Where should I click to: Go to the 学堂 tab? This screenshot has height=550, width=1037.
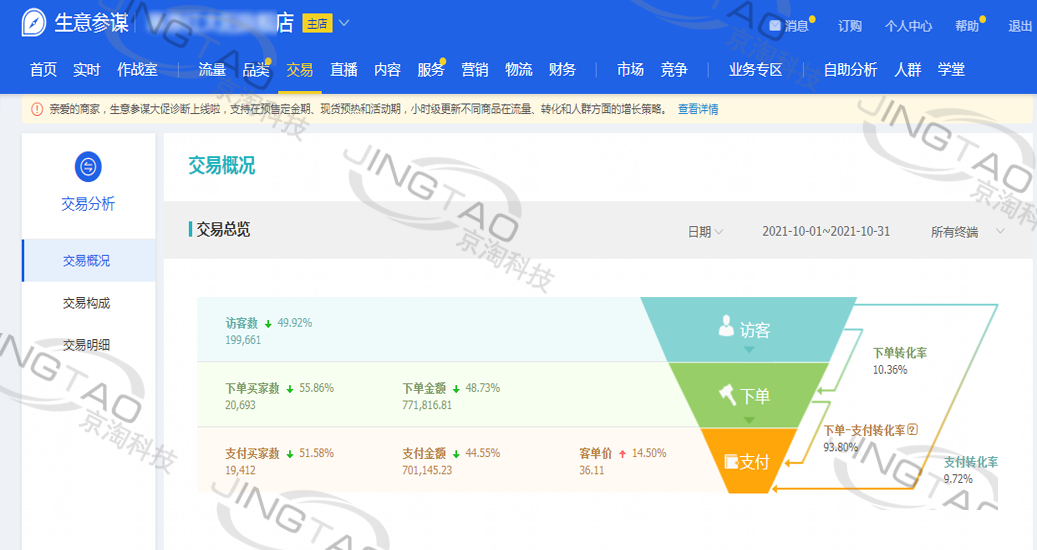tap(951, 69)
